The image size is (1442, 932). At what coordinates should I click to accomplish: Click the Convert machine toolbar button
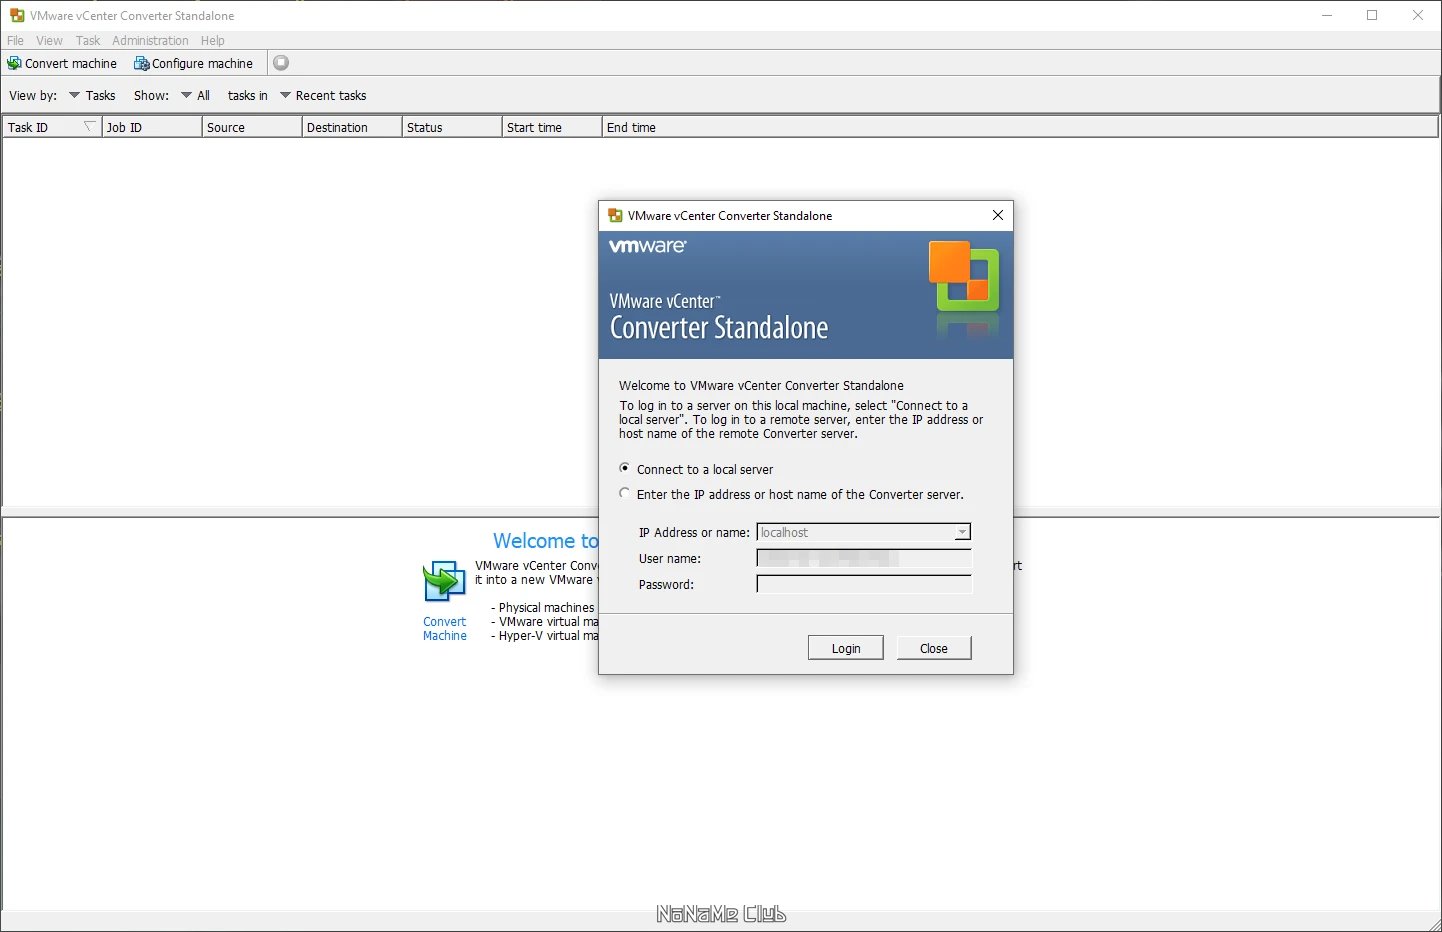tap(62, 63)
